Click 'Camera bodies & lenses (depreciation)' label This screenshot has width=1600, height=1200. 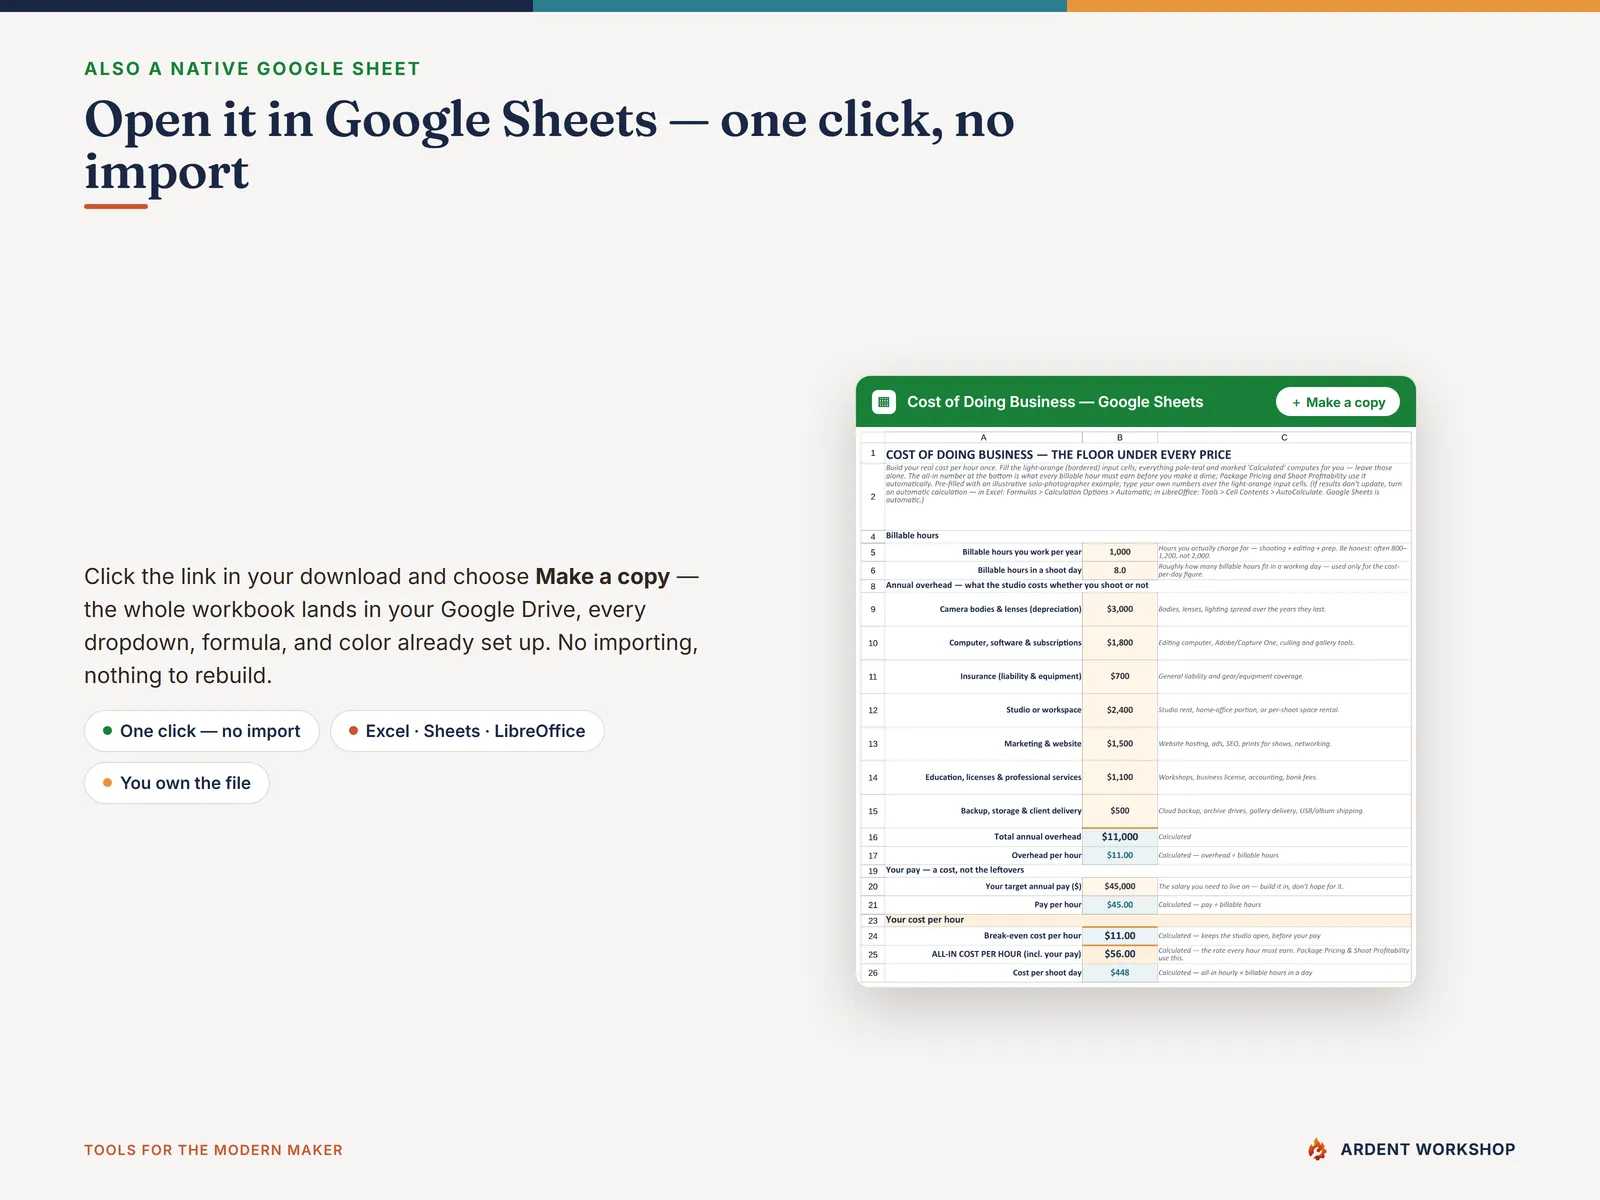[1010, 609]
